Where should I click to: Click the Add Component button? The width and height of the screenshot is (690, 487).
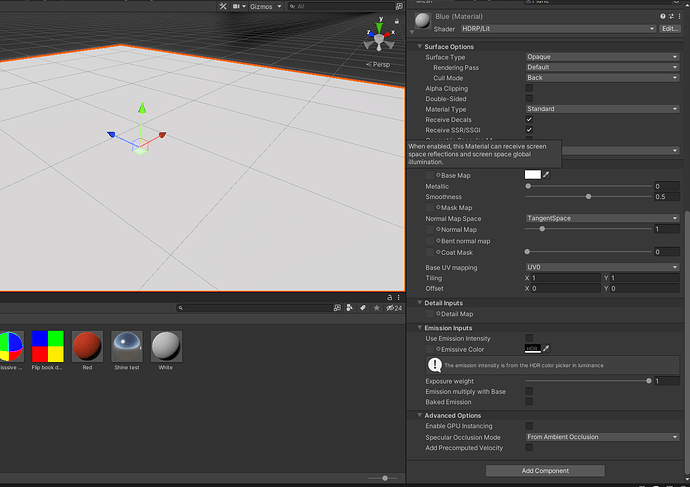tap(545, 470)
